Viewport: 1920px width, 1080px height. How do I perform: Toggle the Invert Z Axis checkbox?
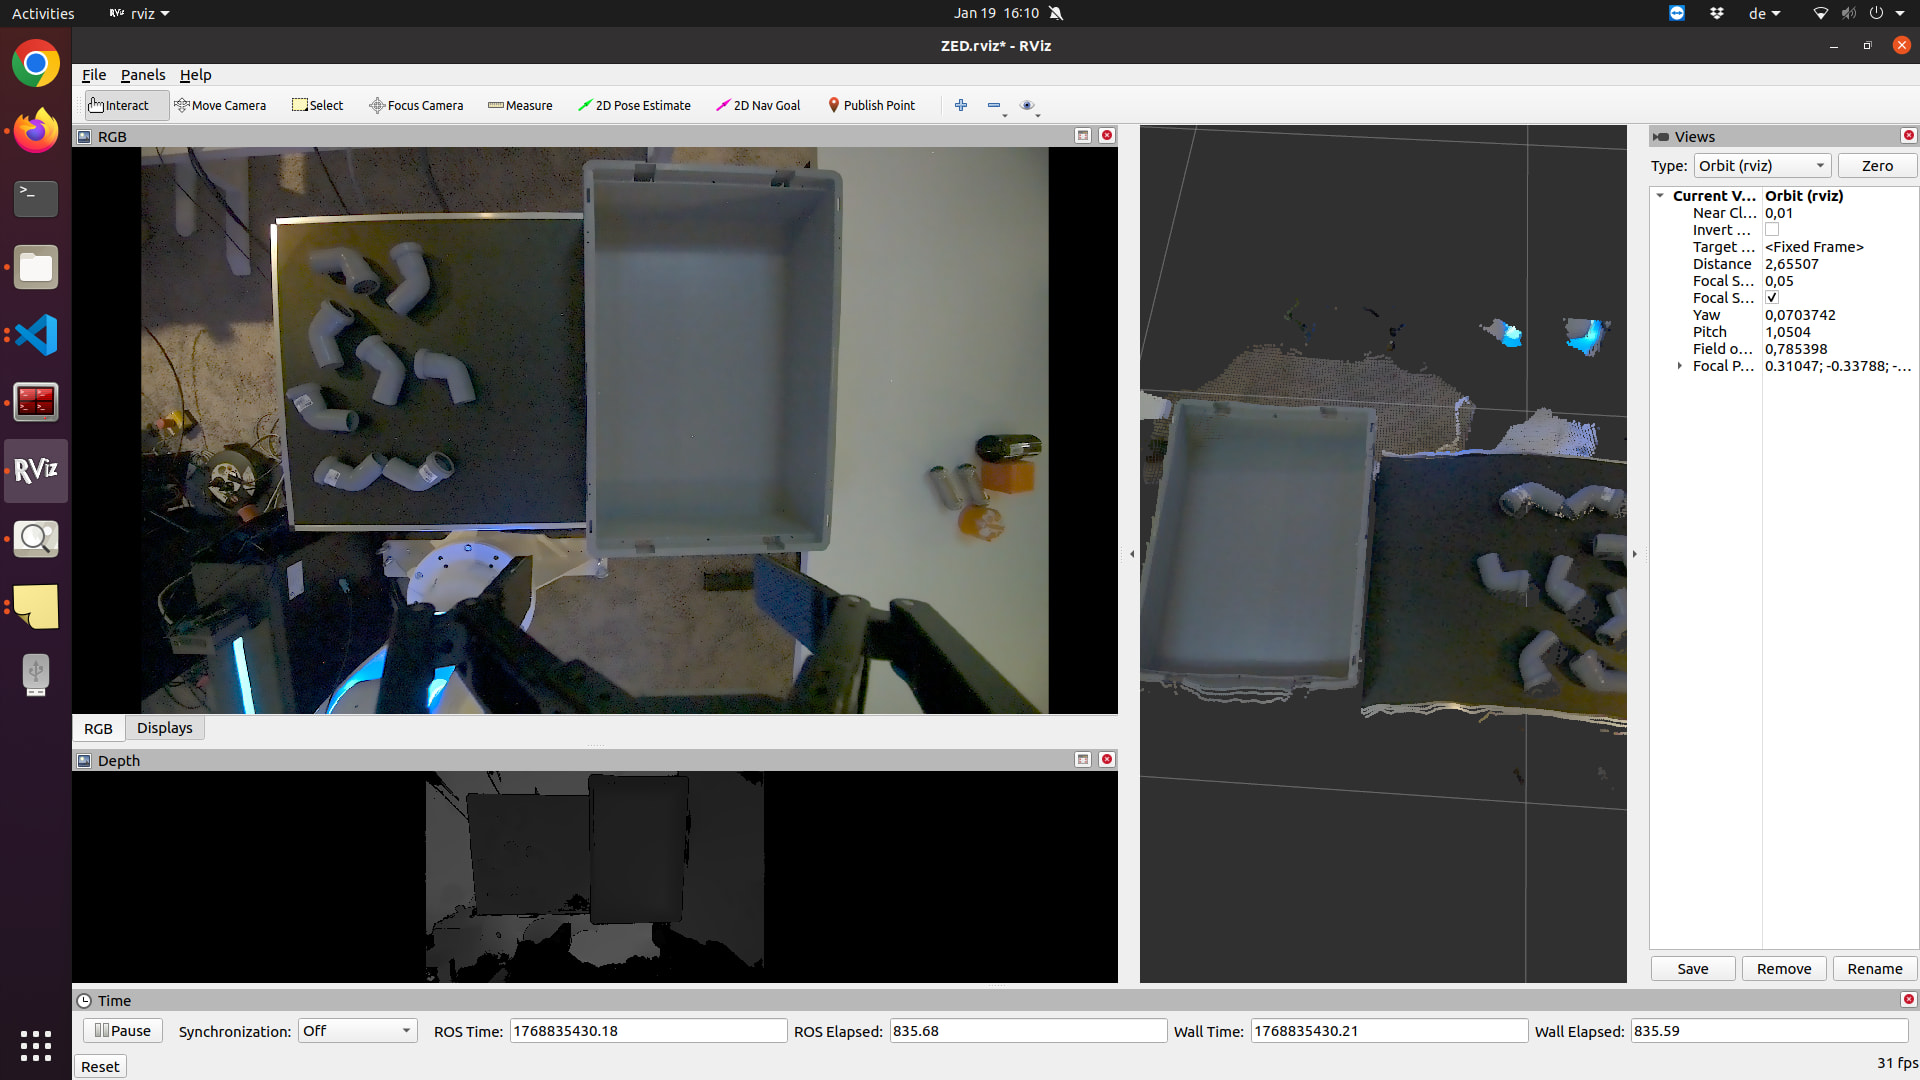click(1772, 230)
